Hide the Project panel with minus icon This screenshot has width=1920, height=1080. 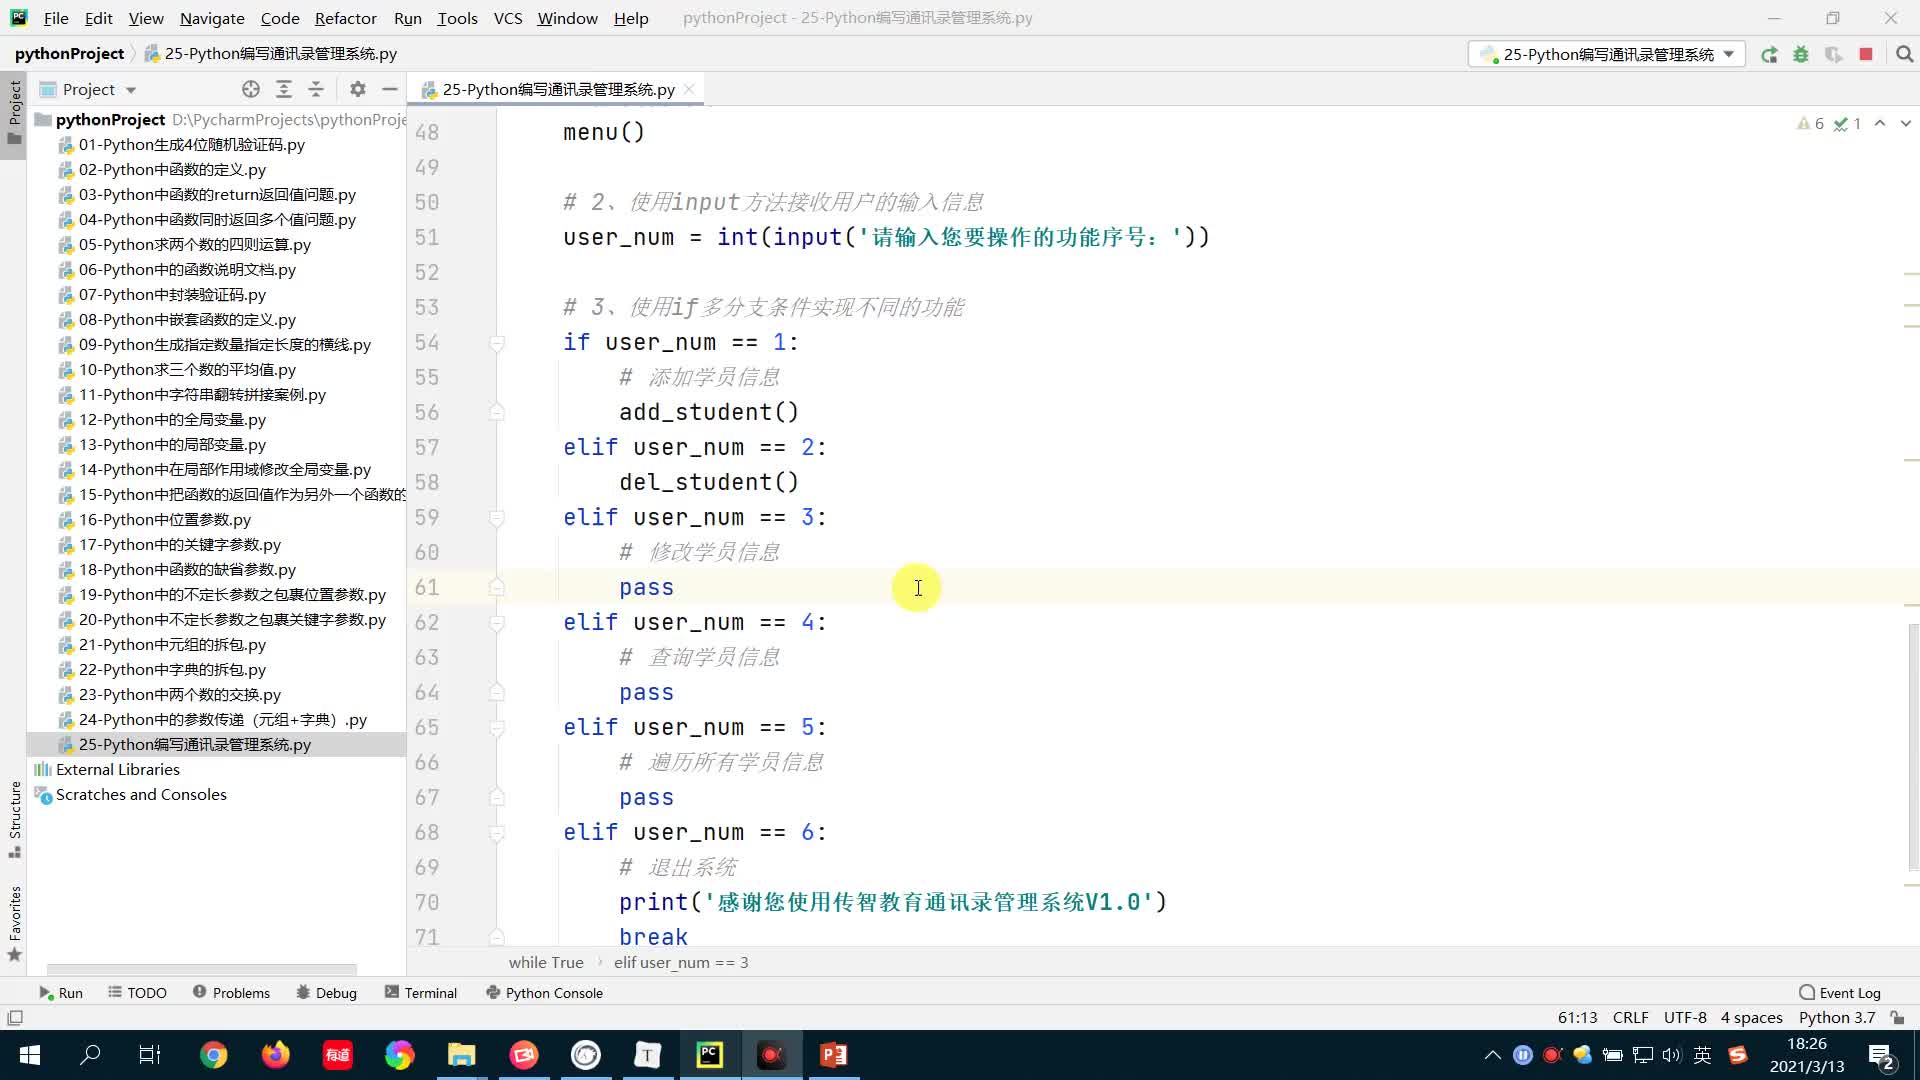(x=390, y=89)
